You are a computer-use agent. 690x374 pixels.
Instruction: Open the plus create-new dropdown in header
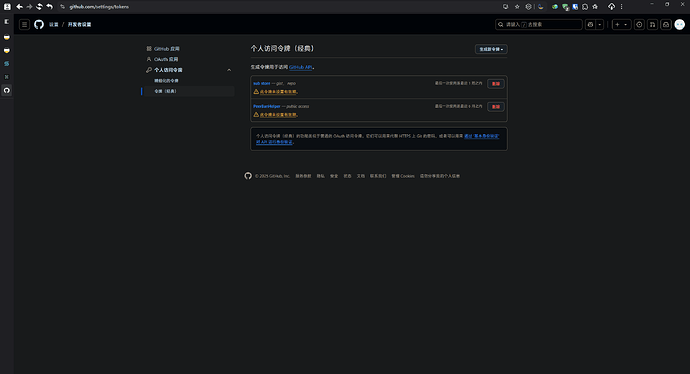tap(621, 25)
